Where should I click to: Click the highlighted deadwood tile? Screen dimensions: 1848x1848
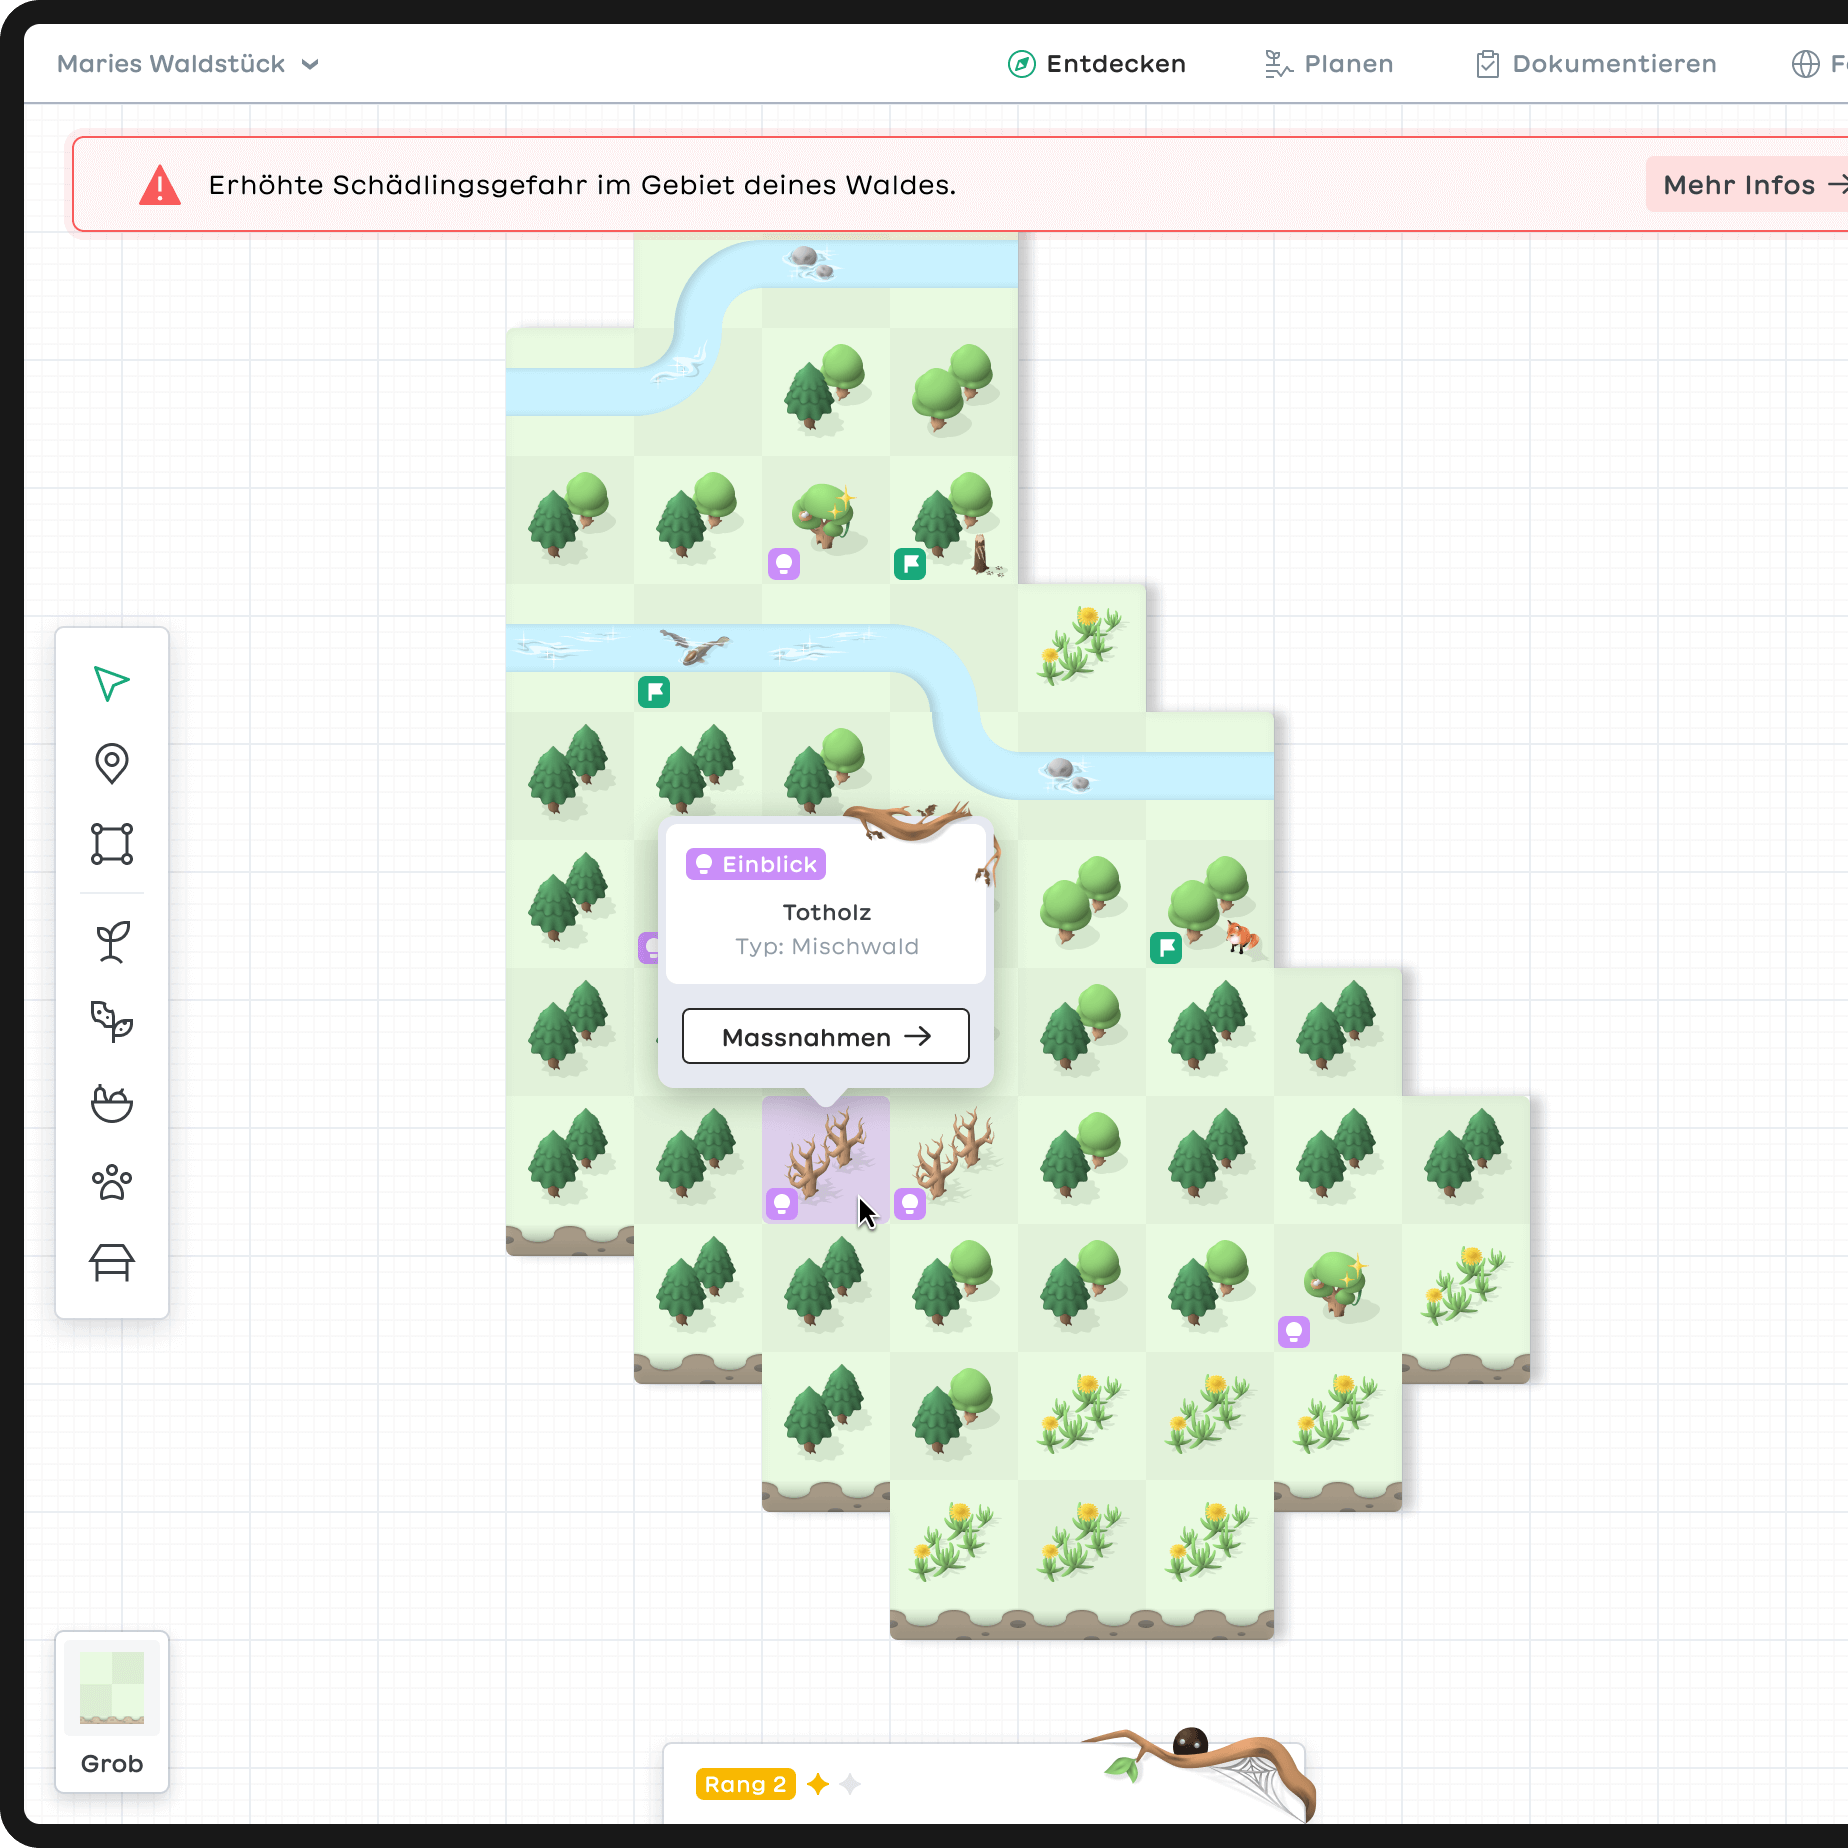tap(826, 1160)
